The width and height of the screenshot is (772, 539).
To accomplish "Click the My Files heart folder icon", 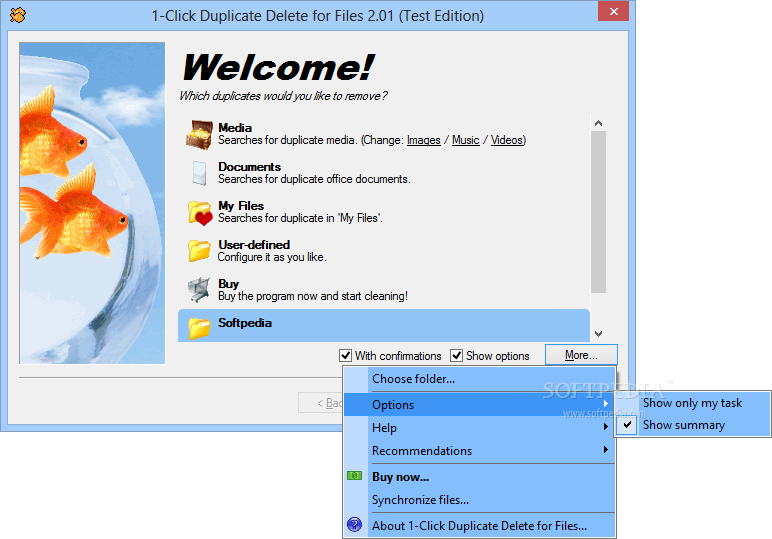I will pos(199,213).
